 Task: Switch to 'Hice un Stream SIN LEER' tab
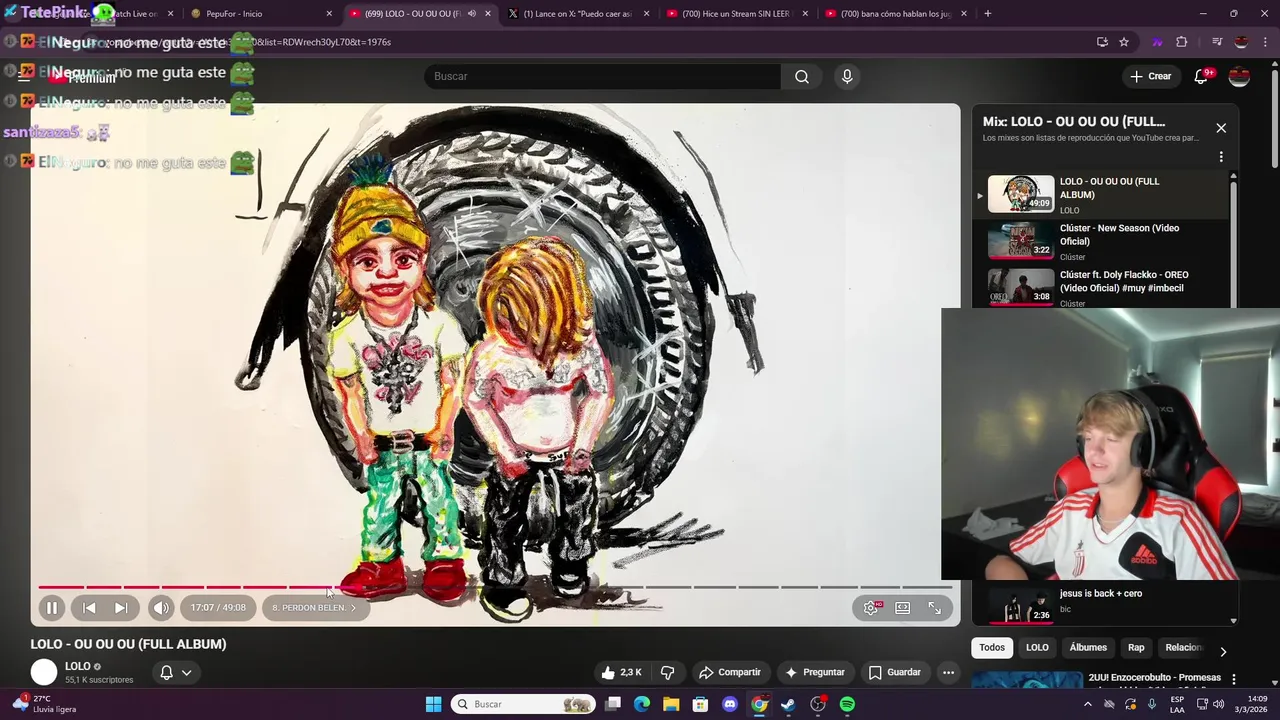pos(737,14)
